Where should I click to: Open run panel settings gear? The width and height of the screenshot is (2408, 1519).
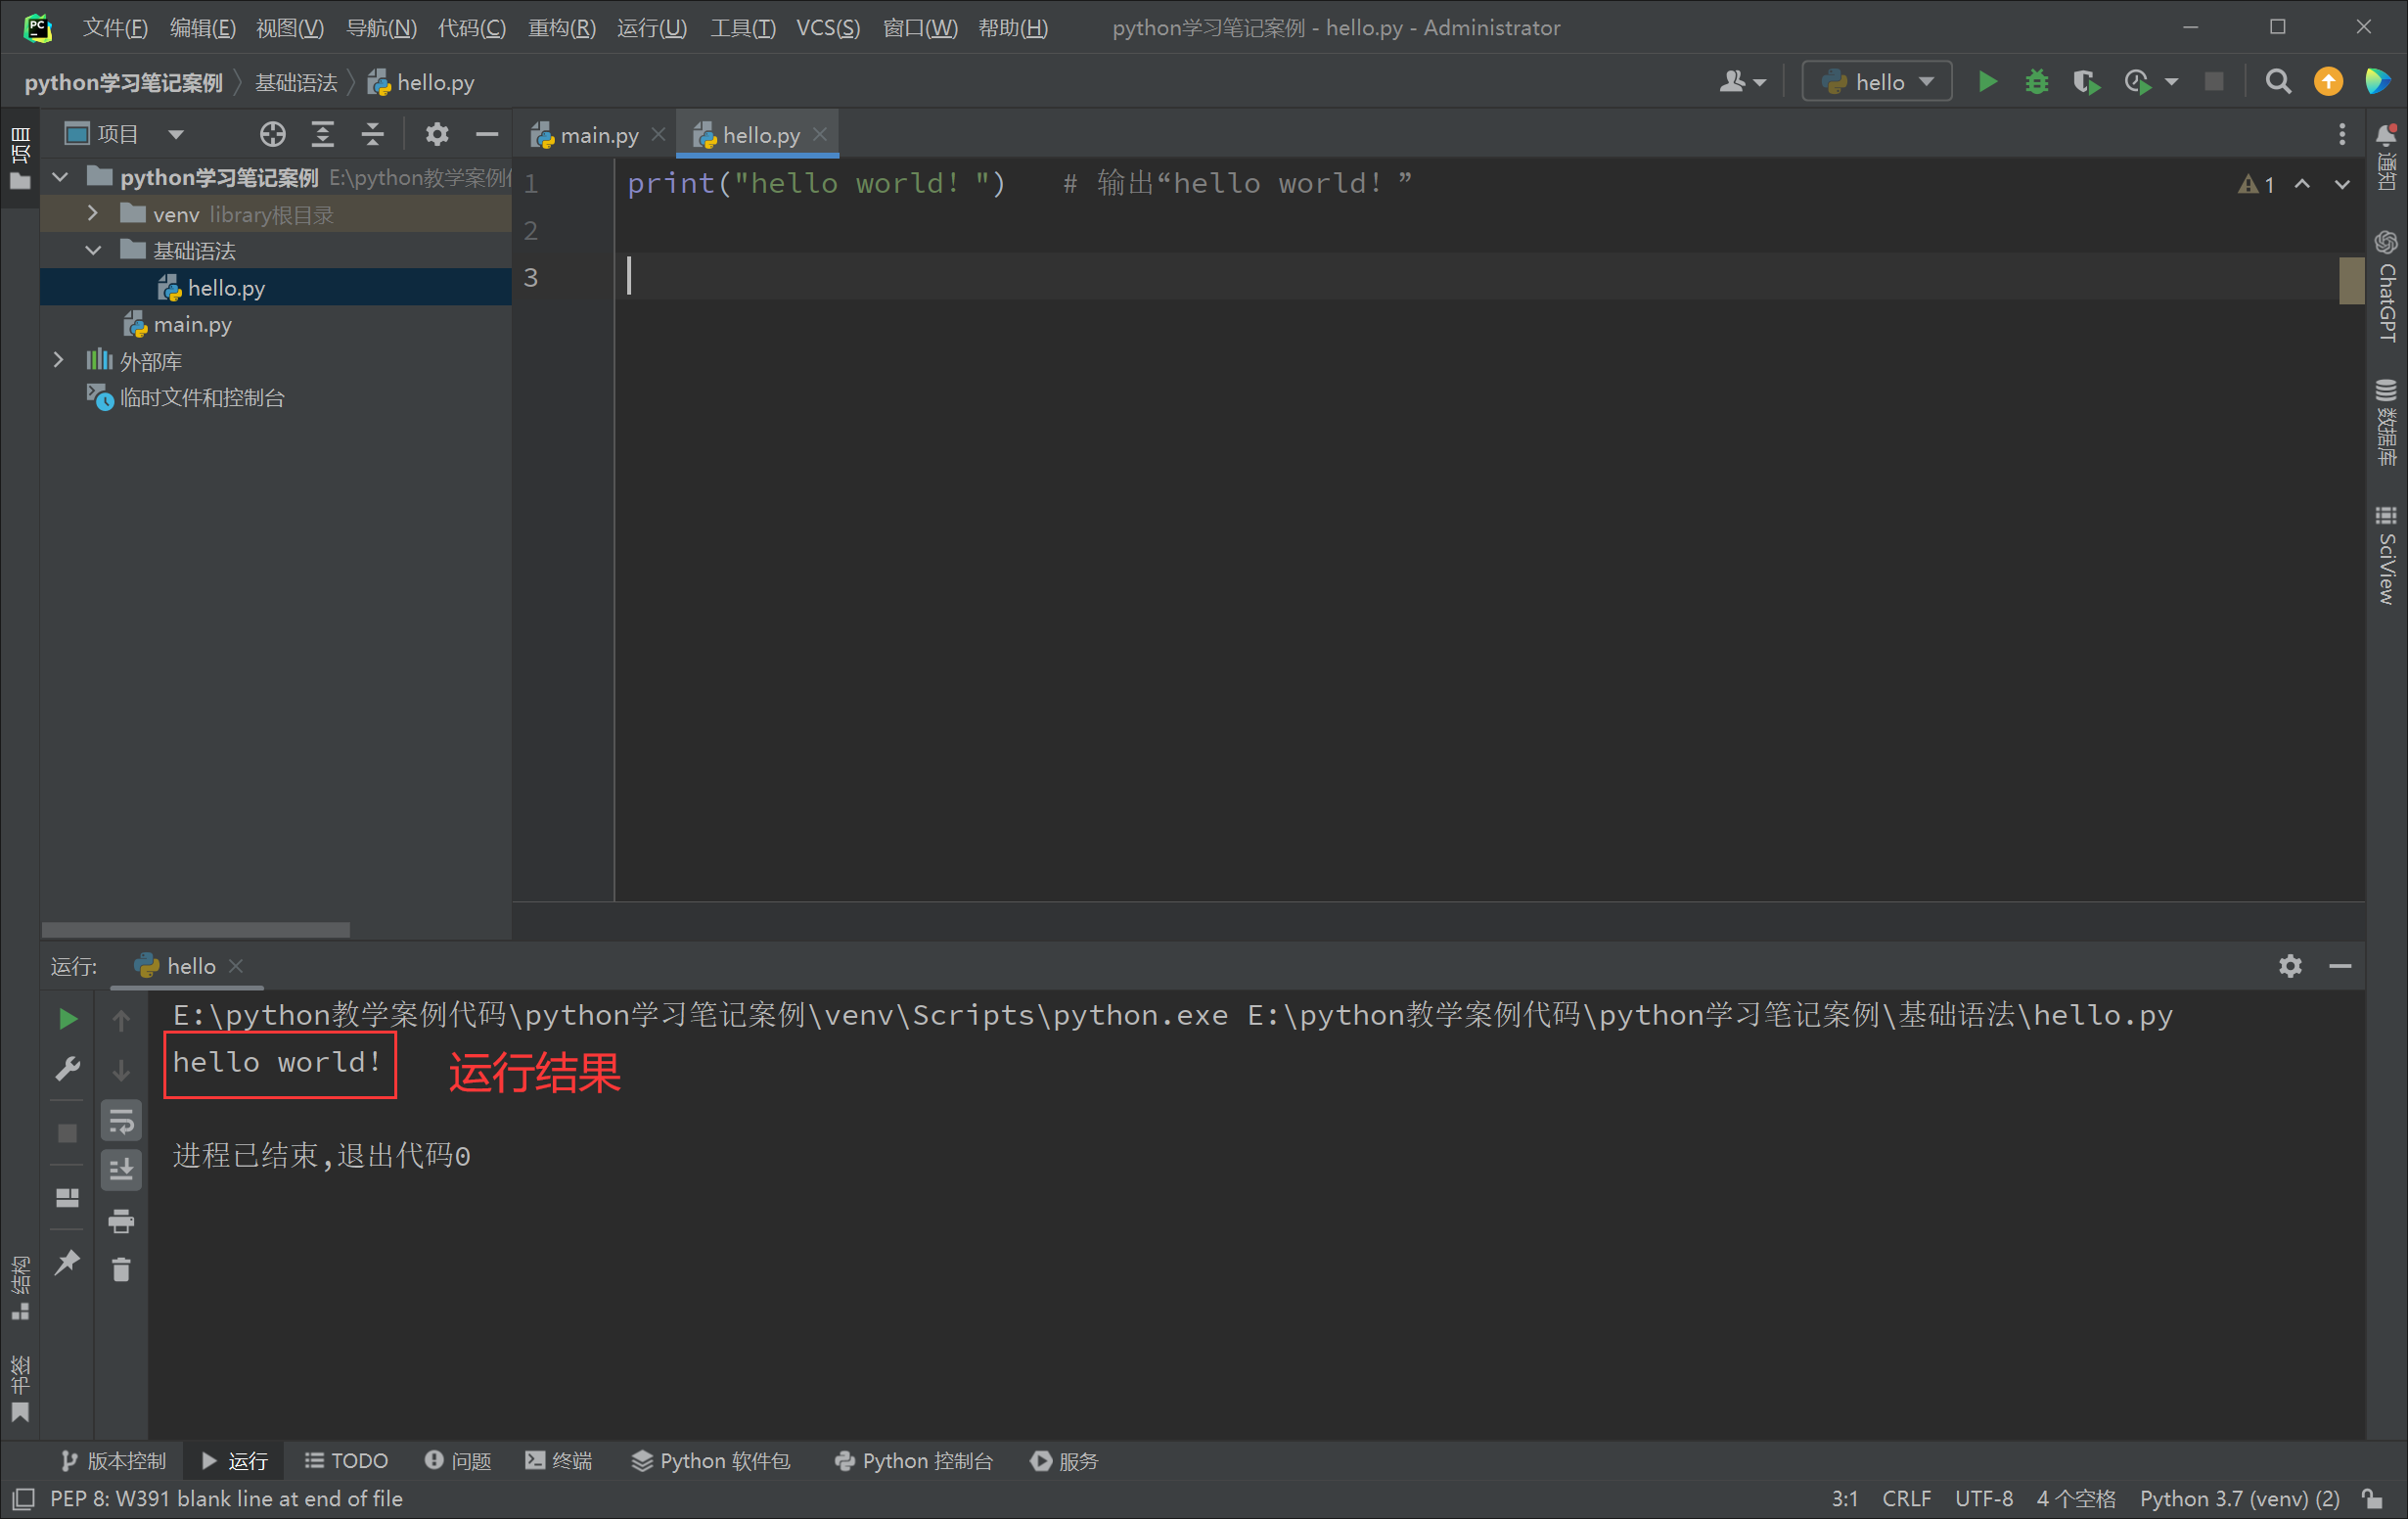pyautogui.click(x=2290, y=965)
